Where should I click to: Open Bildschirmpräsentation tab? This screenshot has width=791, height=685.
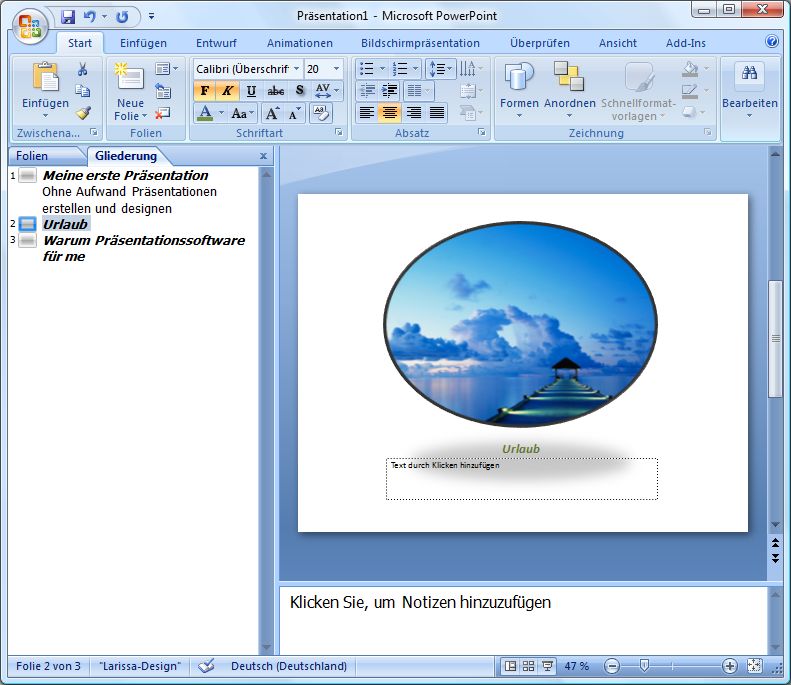tap(420, 43)
